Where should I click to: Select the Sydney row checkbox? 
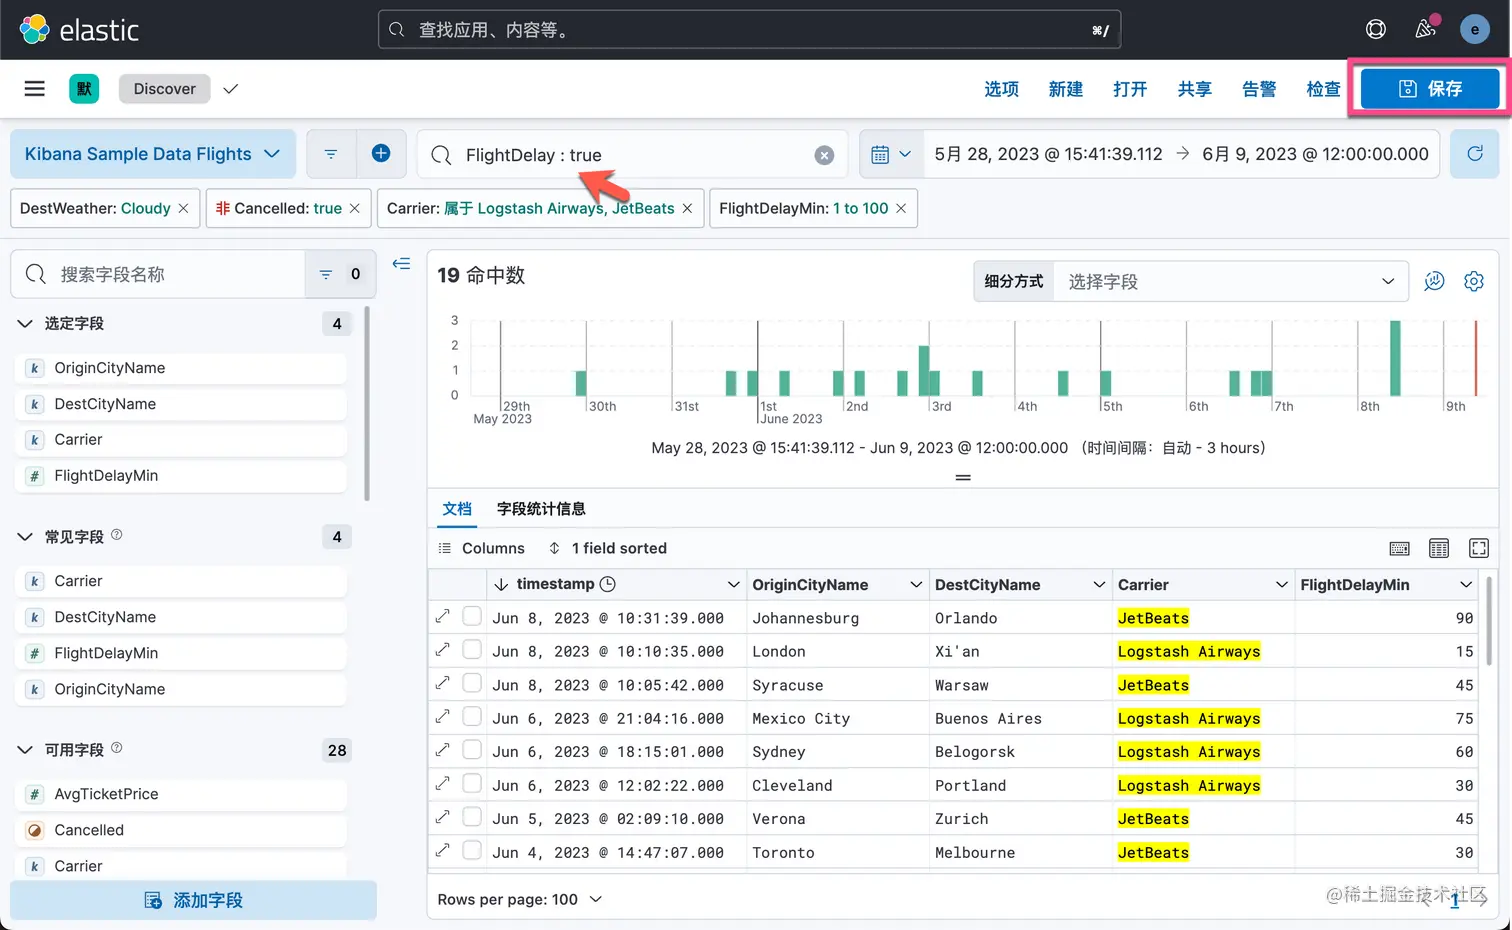coord(472,750)
